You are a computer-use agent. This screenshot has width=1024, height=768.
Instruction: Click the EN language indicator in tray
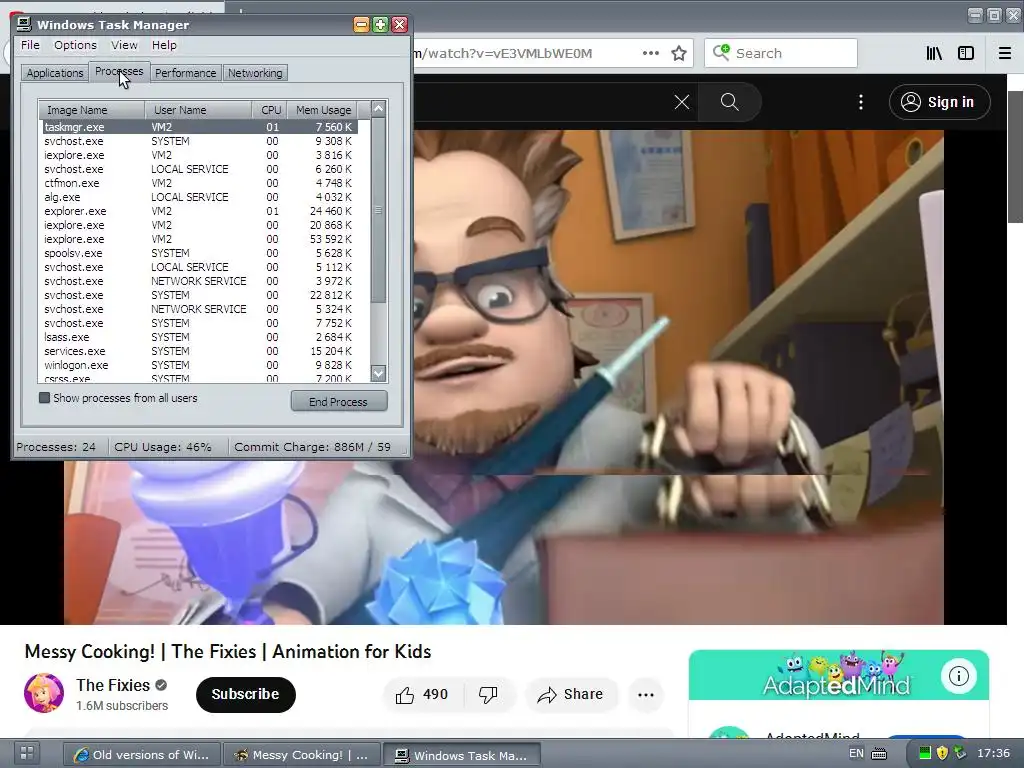click(856, 754)
